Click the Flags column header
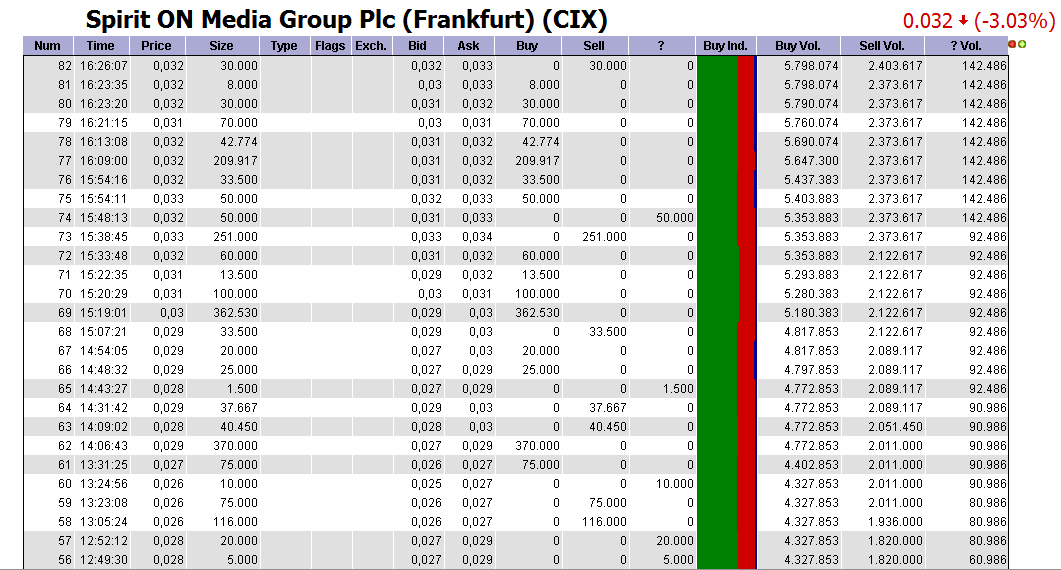 330,46
